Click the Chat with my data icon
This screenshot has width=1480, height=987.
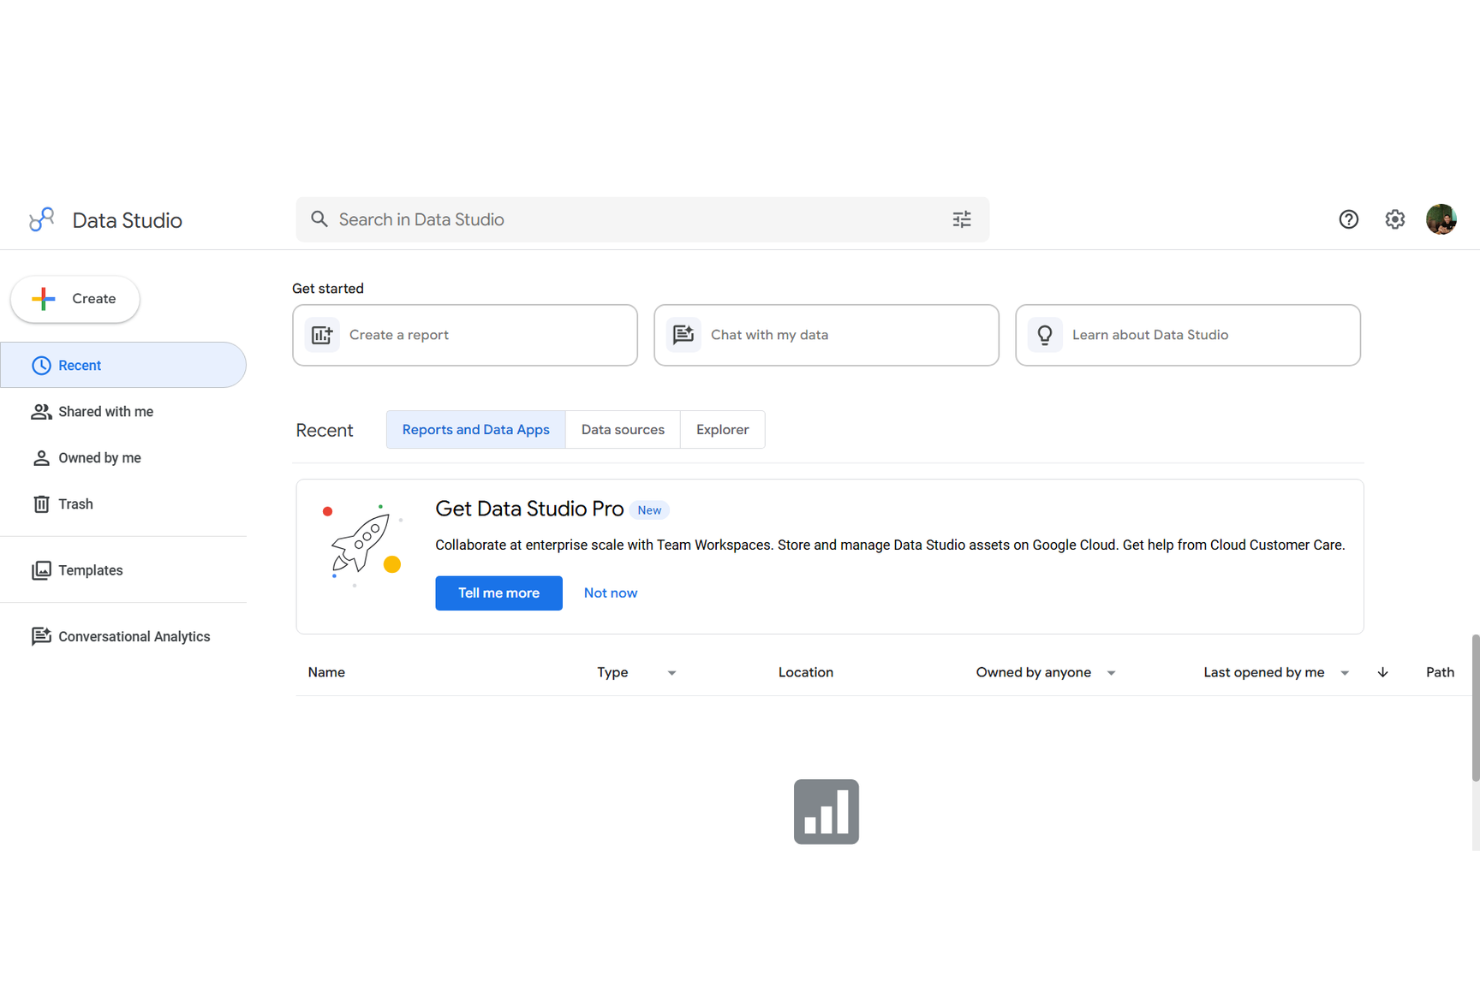[x=684, y=335]
